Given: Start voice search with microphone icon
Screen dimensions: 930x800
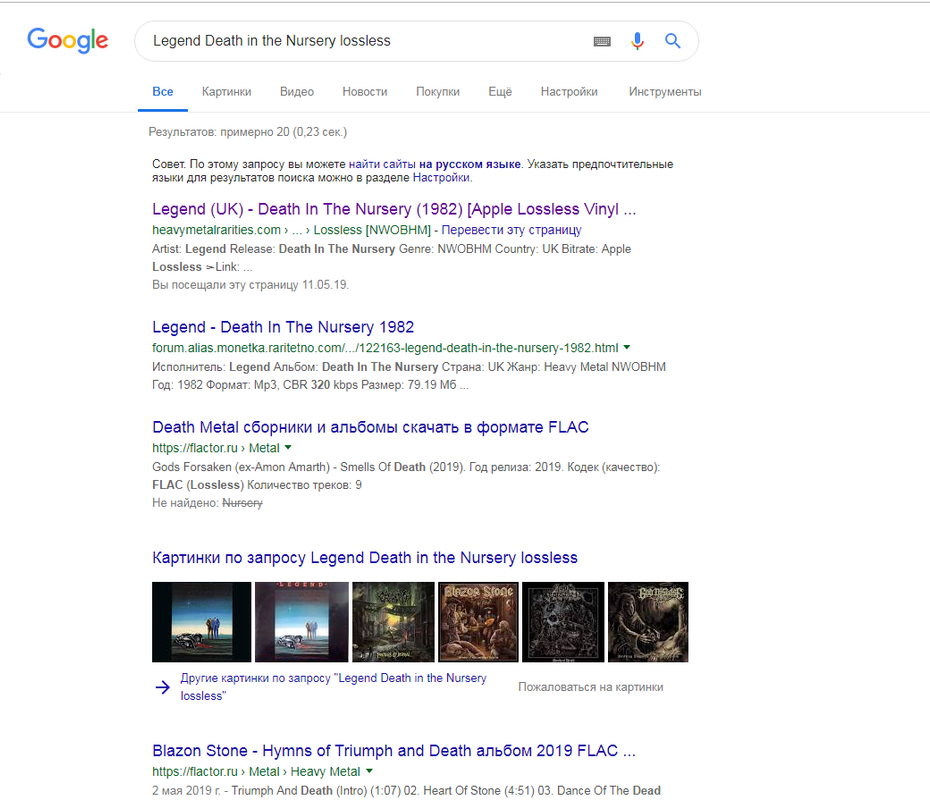Looking at the screenshot, I should pos(638,41).
